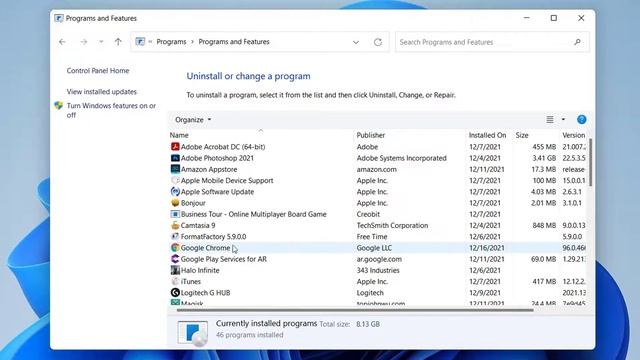Go forward with the right arrow
The image size is (640, 360).
pyautogui.click(x=83, y=42)
